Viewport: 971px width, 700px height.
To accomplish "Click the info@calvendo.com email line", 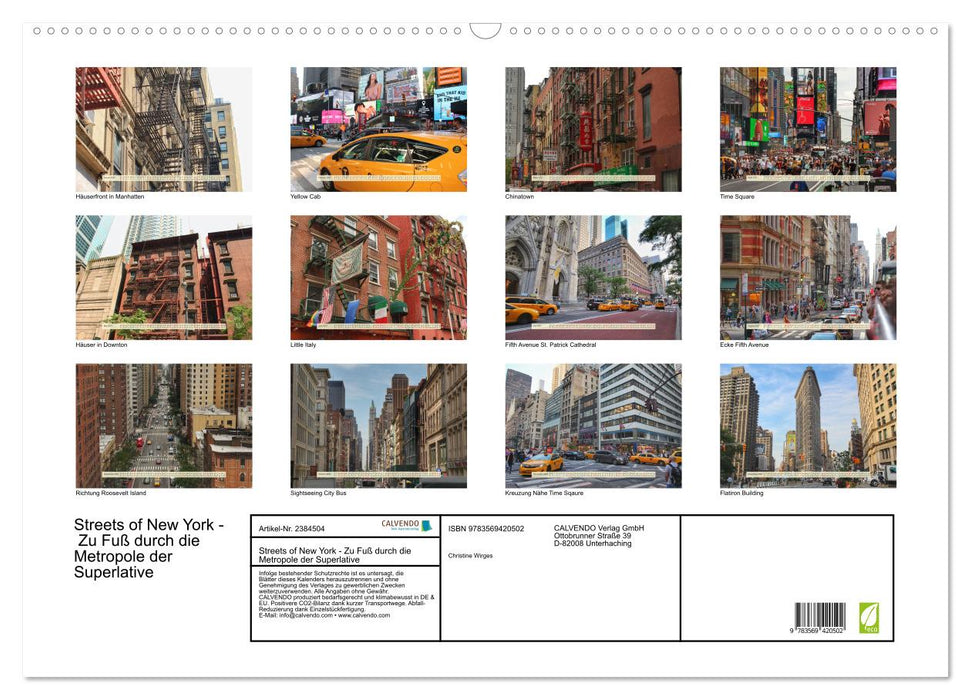I will [x=324, y=615].
